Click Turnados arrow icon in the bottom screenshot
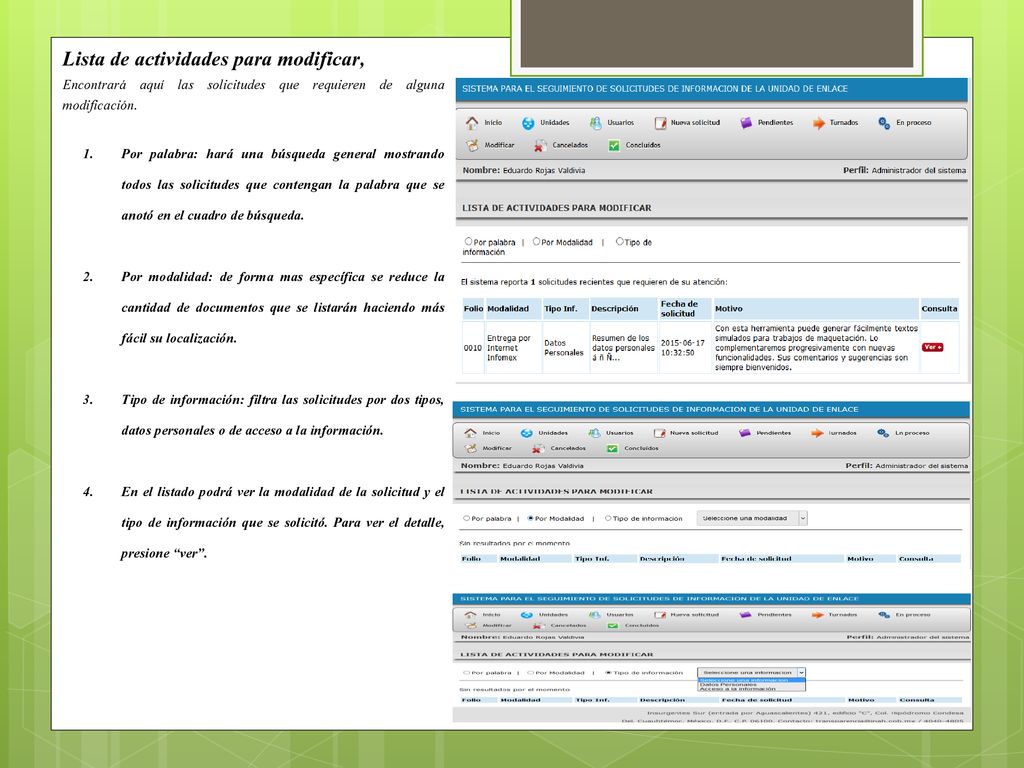This screenshot has height=768, width=1024. click(817, 615)
